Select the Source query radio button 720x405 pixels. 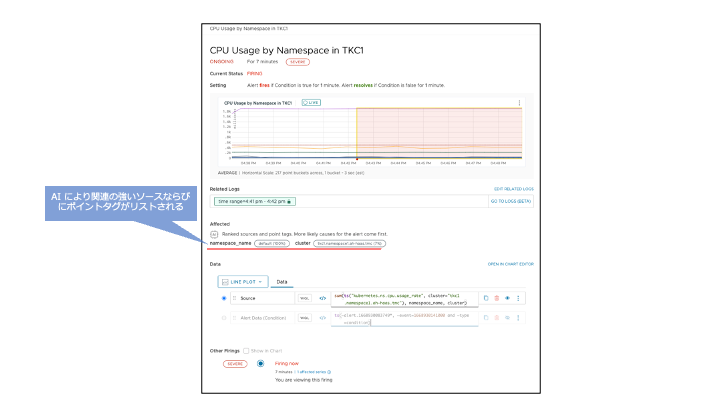224,298
